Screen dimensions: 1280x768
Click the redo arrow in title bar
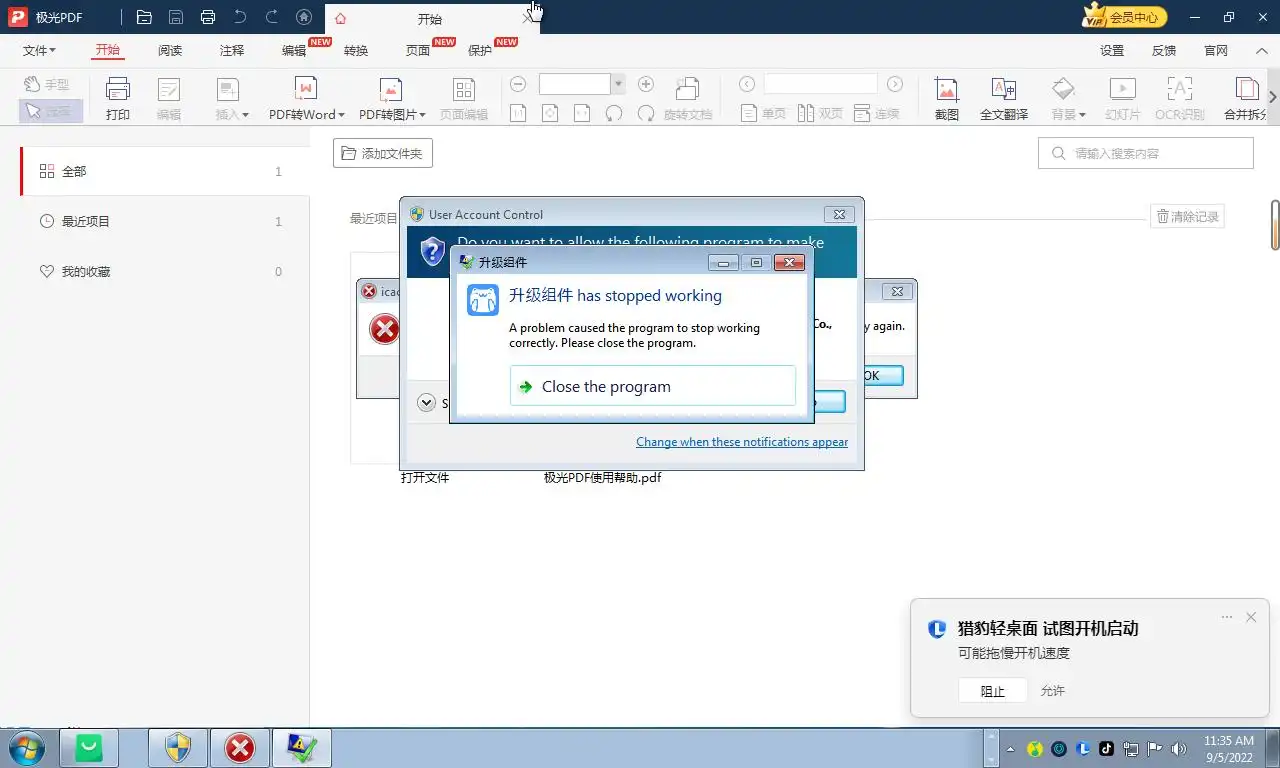(272, 17)
